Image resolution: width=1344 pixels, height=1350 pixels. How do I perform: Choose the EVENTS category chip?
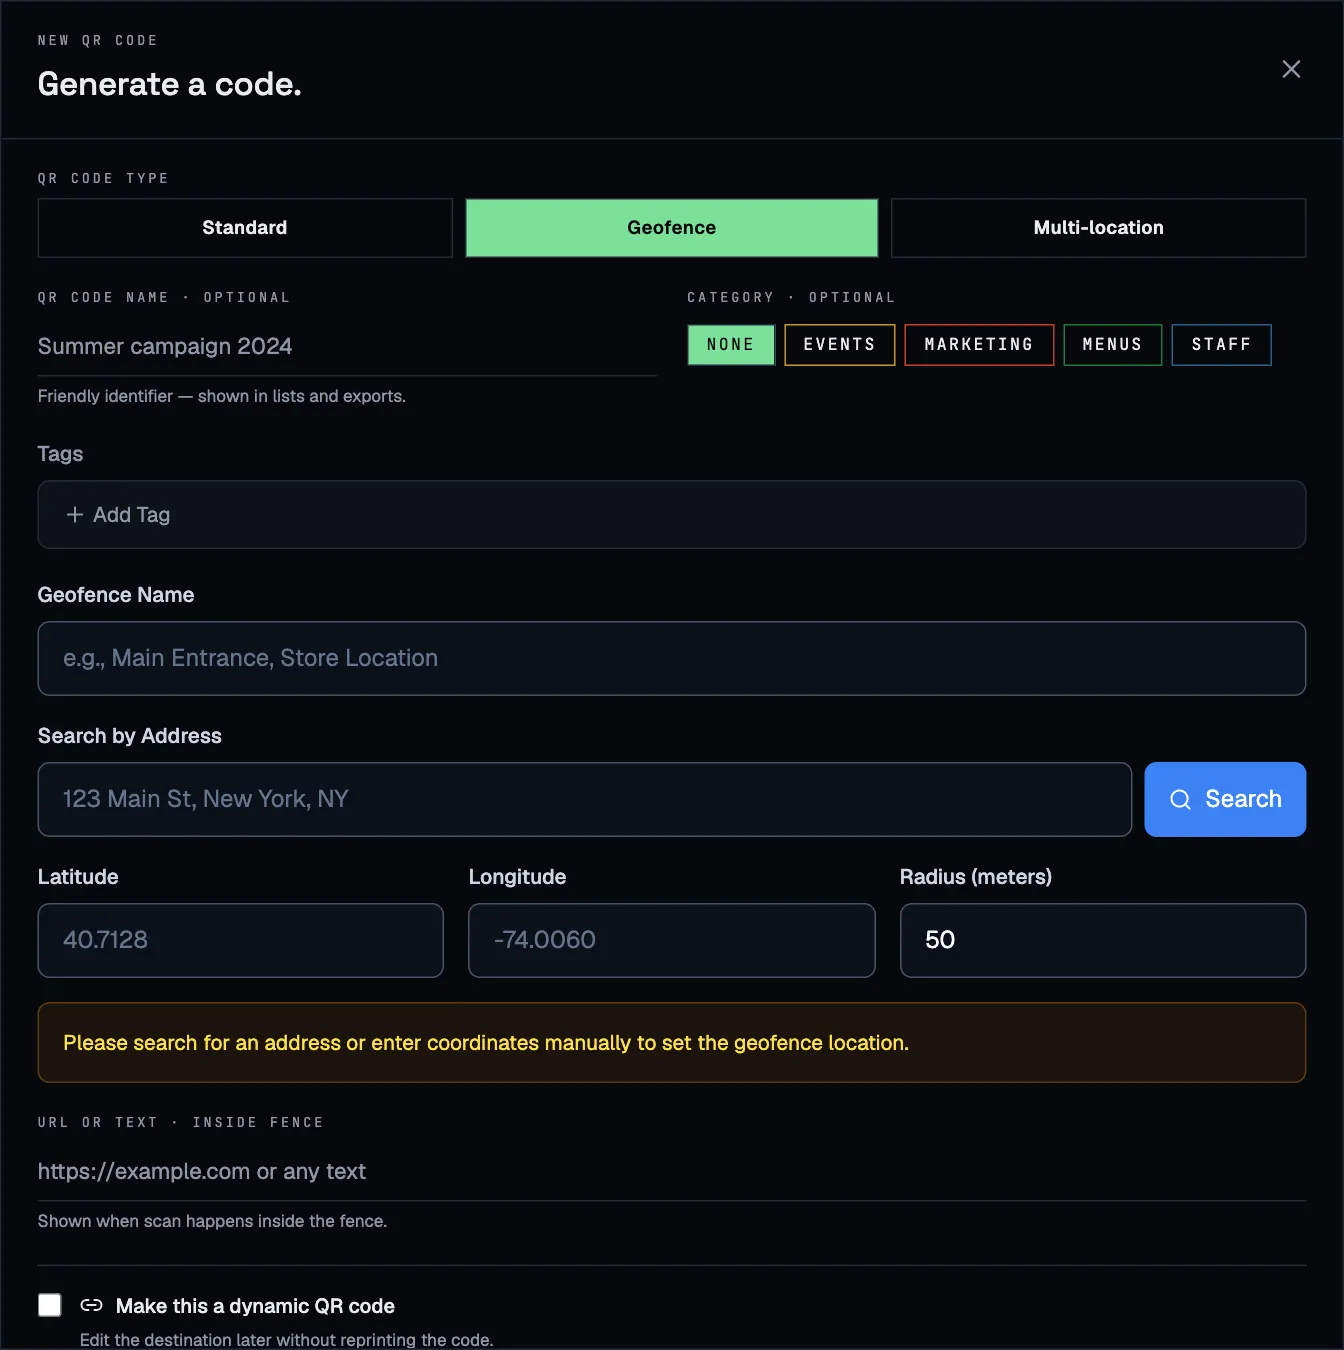click(839, 345)
